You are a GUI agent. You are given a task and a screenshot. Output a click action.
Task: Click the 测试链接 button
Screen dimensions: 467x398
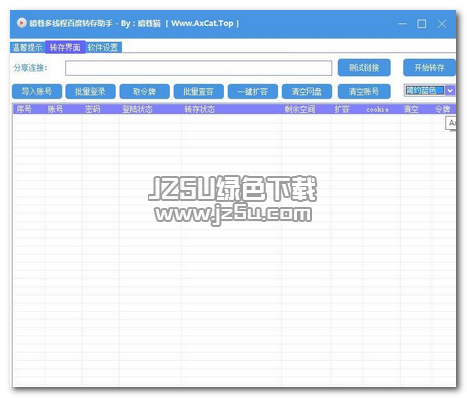point(364,68)
